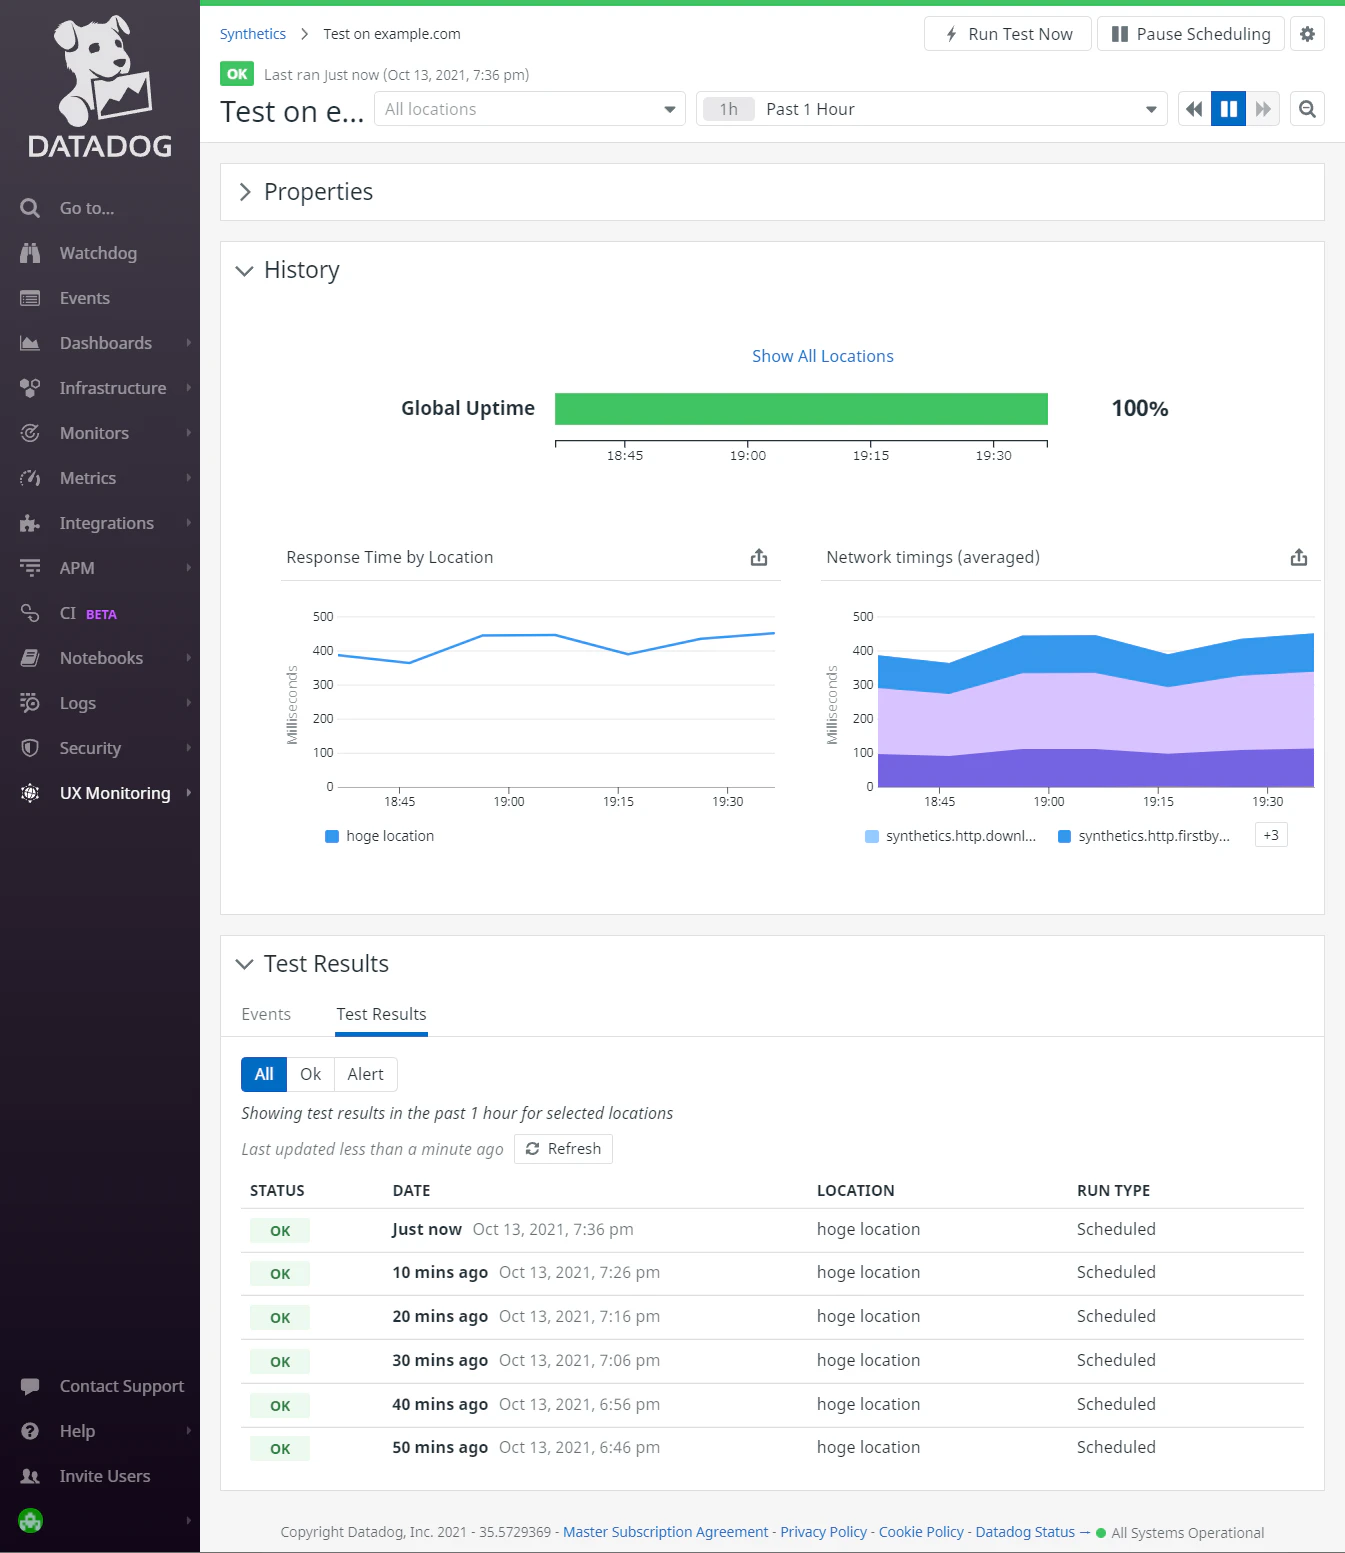Open the All locations dropdown

point(530,109)
